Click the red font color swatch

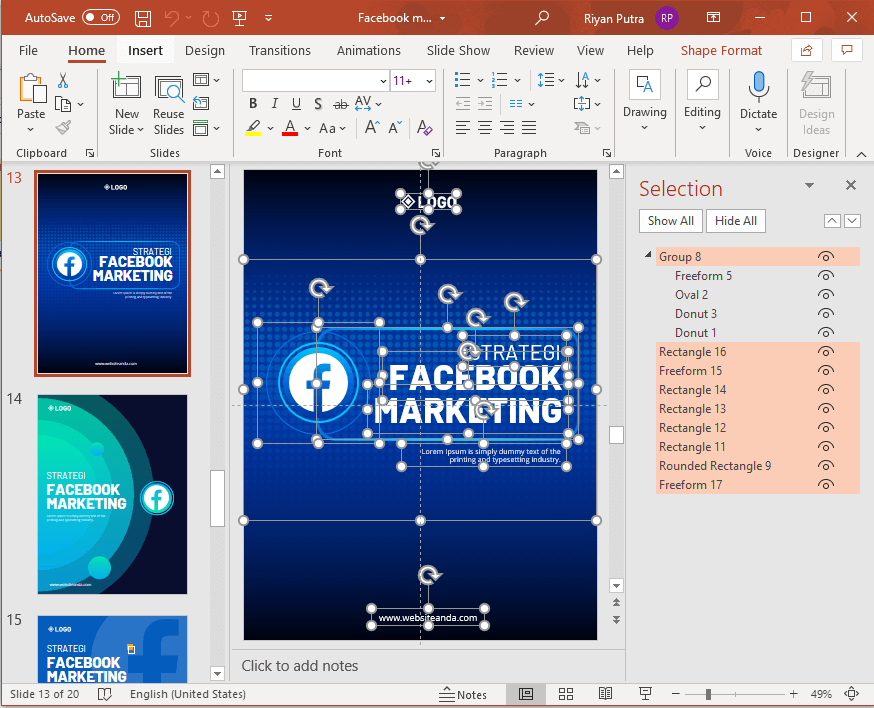click(290, 128)
